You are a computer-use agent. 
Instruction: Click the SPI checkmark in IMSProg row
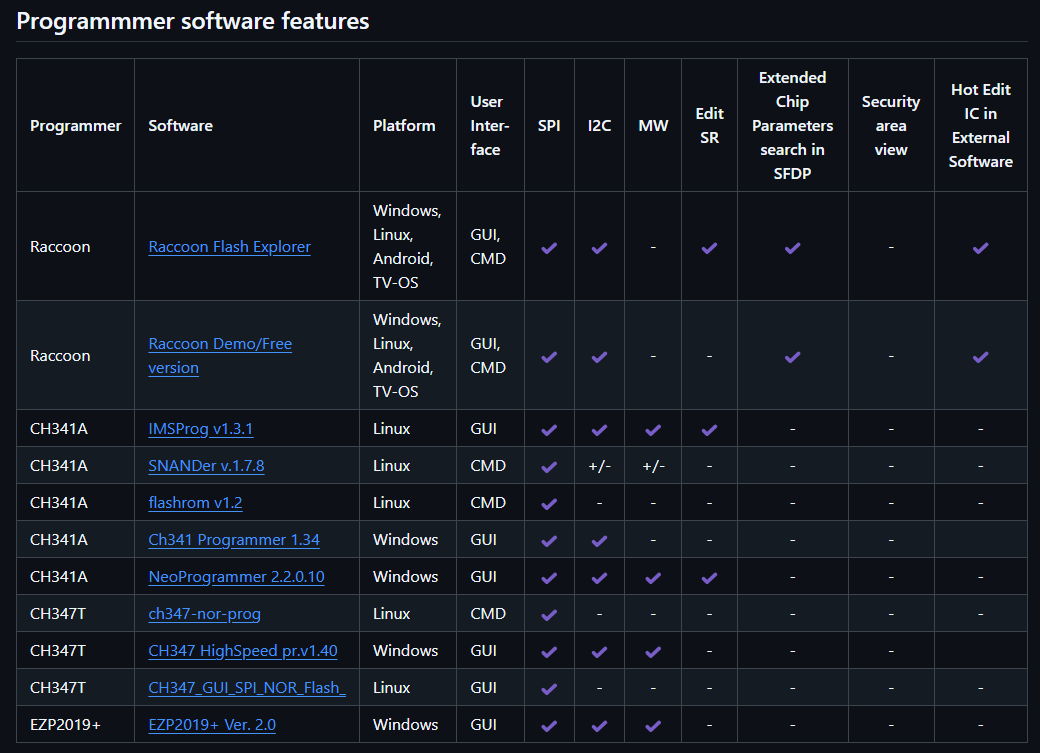point(549,430)
